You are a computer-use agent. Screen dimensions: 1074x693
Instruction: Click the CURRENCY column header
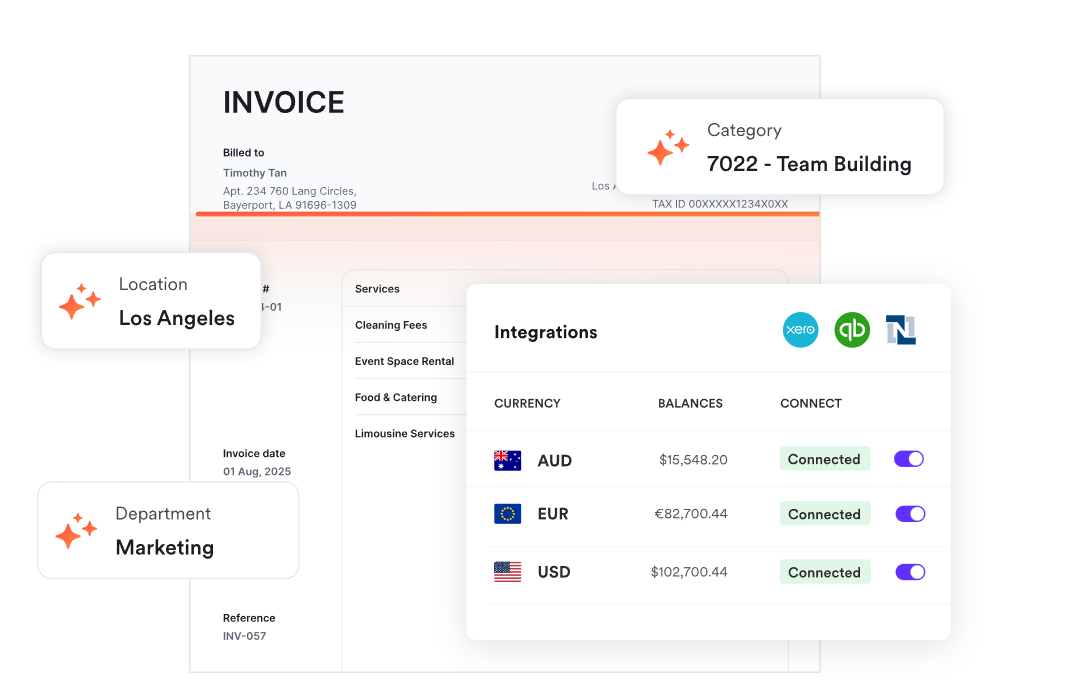coord(527,403)
